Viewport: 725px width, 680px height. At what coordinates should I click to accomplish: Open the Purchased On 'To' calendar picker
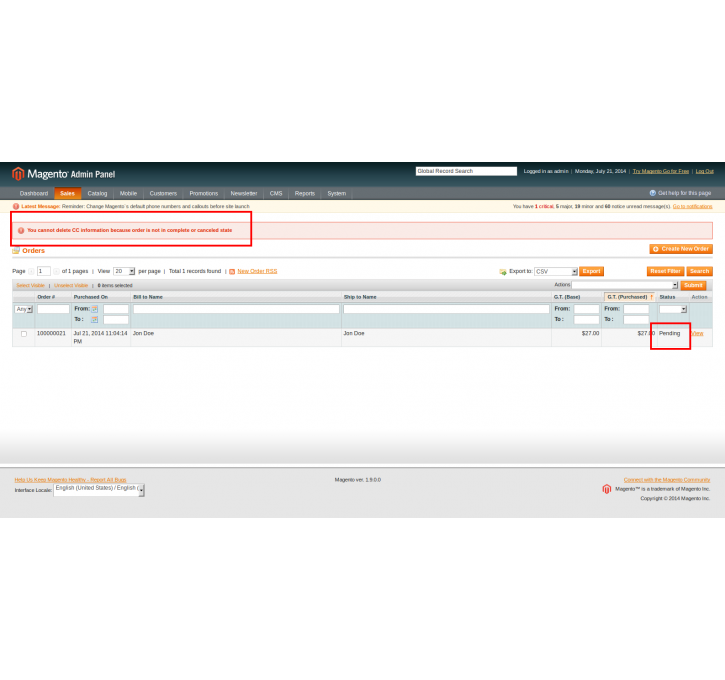(x=95, y=320)
